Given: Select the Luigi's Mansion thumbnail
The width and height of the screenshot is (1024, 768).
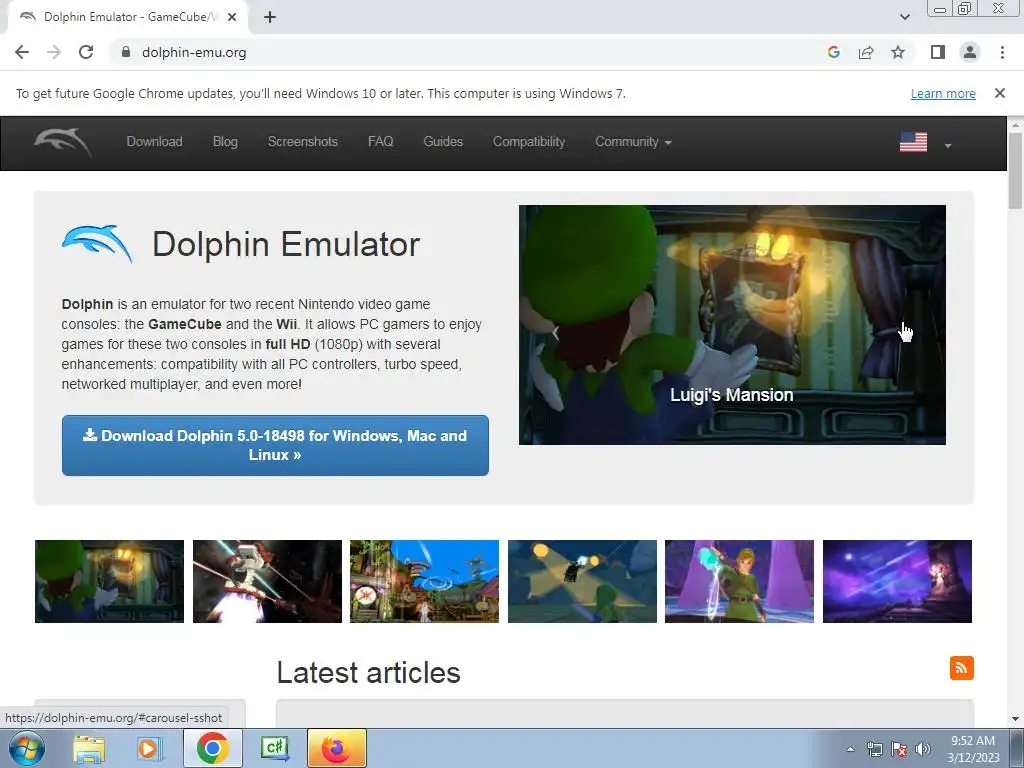Looking at the screenshot, I should click(109, 581).
